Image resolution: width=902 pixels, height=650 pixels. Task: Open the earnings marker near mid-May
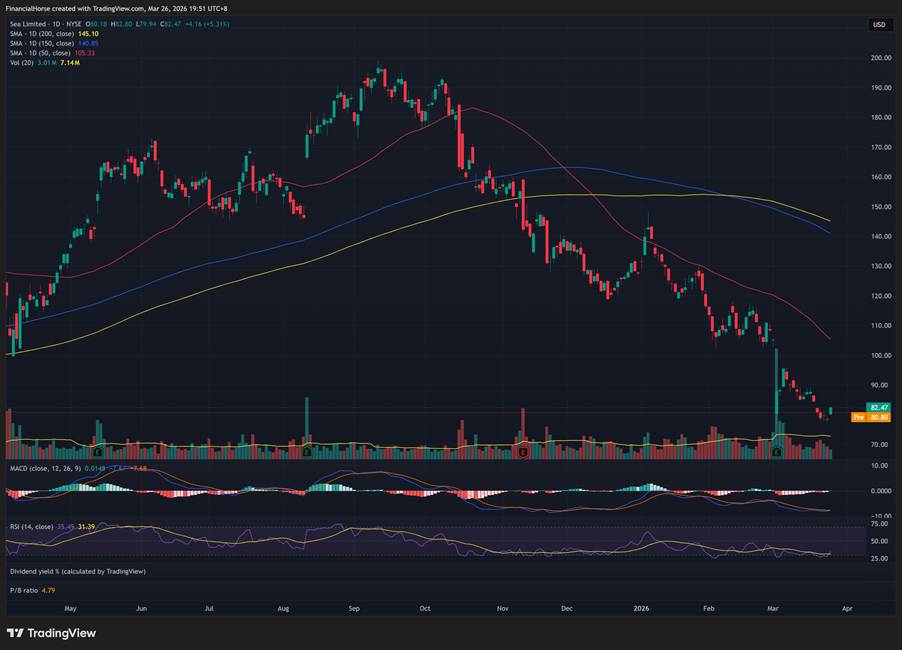coord(97,453)
